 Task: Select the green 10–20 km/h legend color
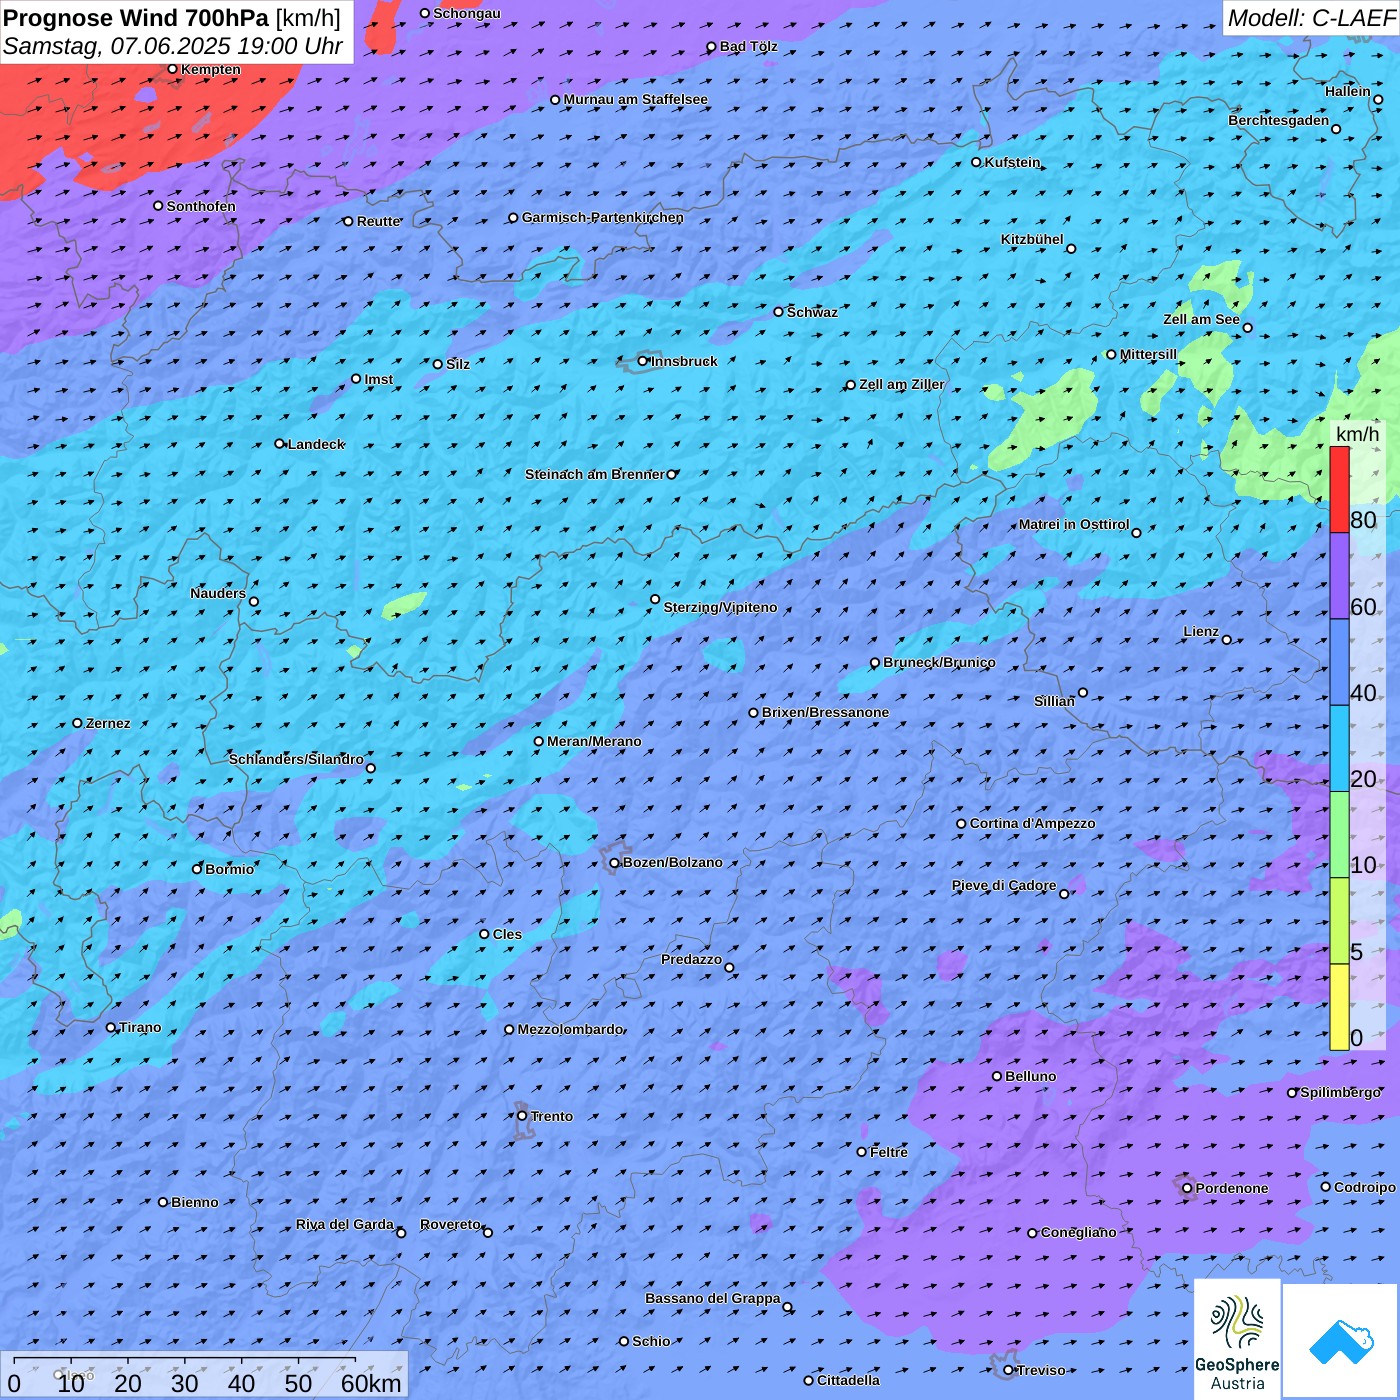[x=1339, y=835]
